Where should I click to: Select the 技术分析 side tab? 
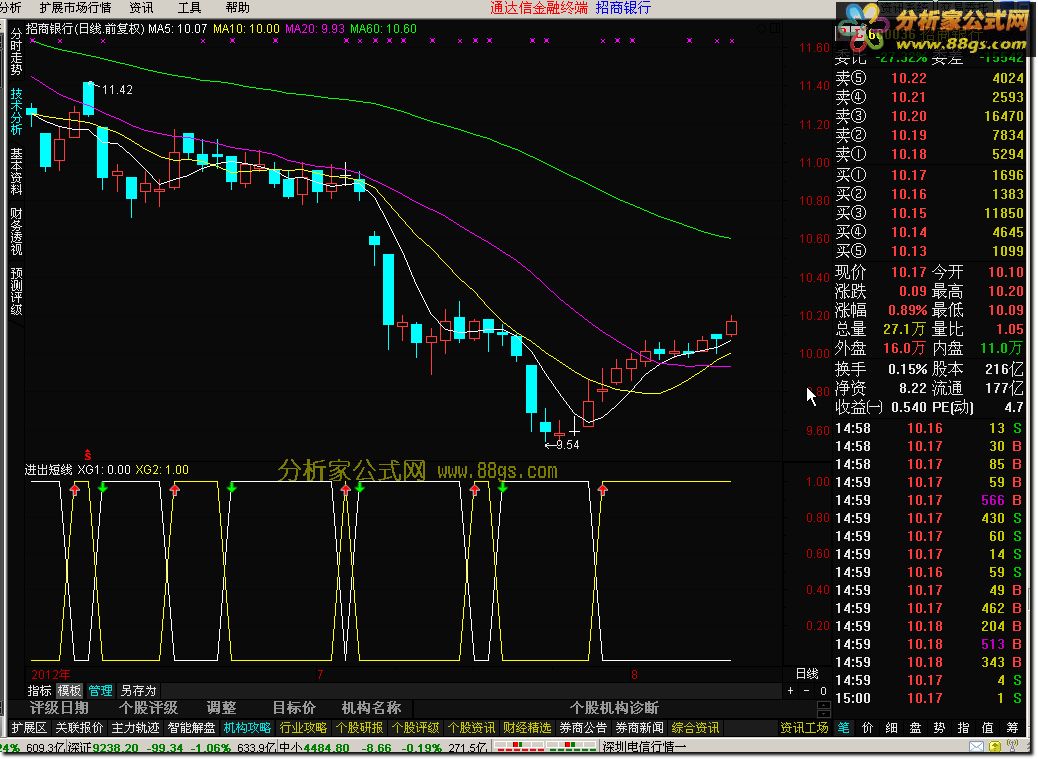16,111
